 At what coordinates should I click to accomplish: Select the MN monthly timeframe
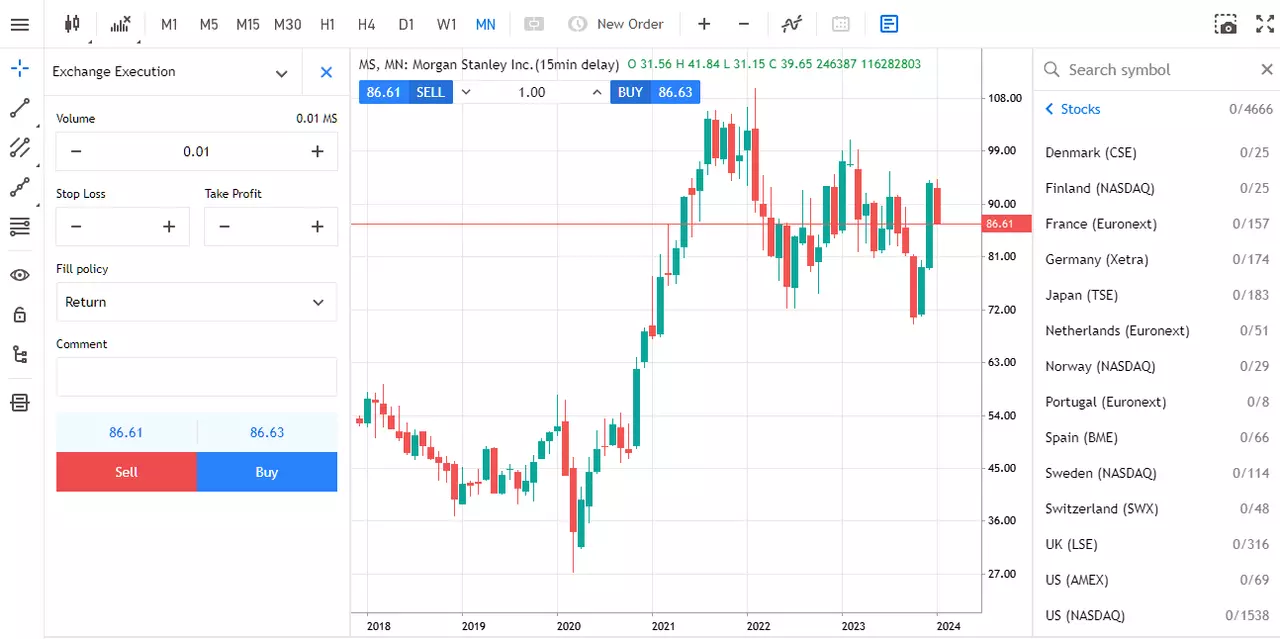(x=486, y=24)
